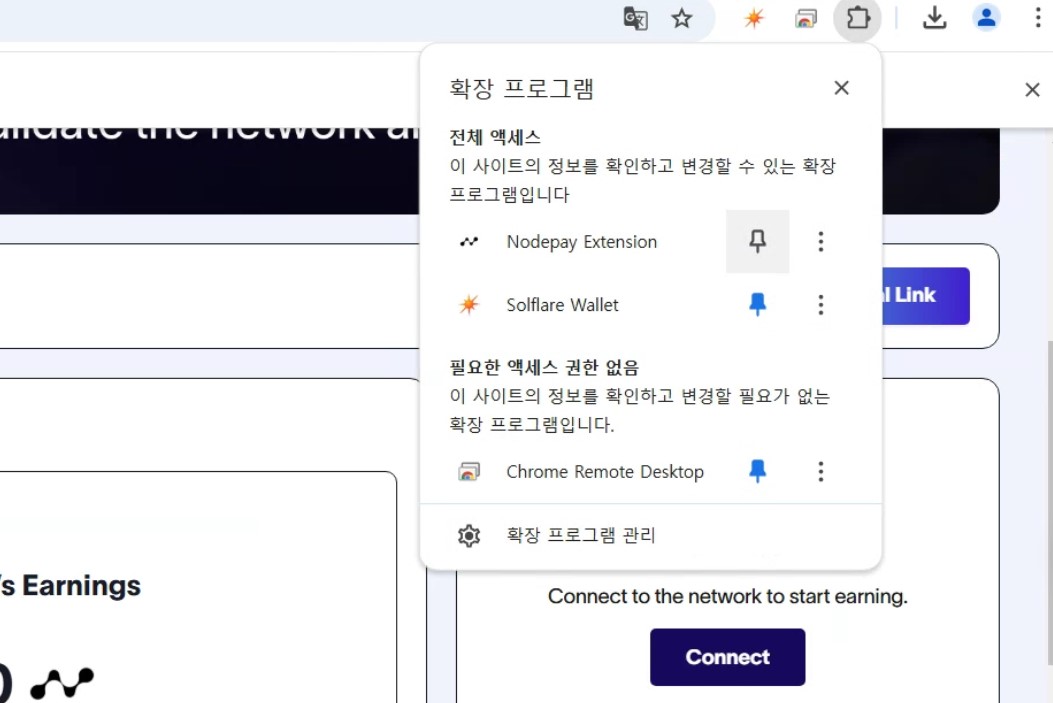Open 확장 프로그램 관리 settings
The image size is (1053, 703).
pos(650,535)
